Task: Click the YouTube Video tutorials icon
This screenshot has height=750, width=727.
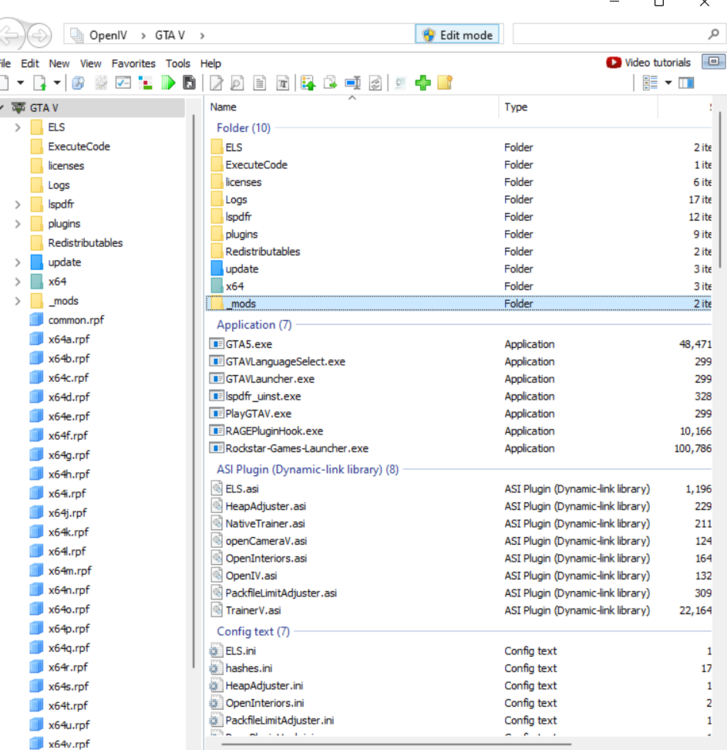Action: [613, 63]
